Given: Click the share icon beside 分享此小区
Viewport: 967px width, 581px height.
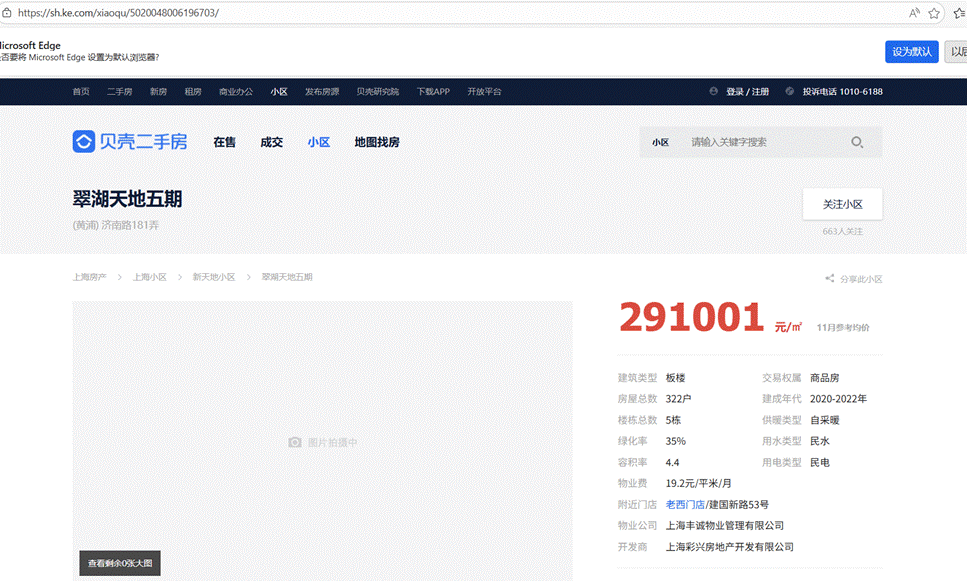Looking at the screenshot, I should click(829, 279).
